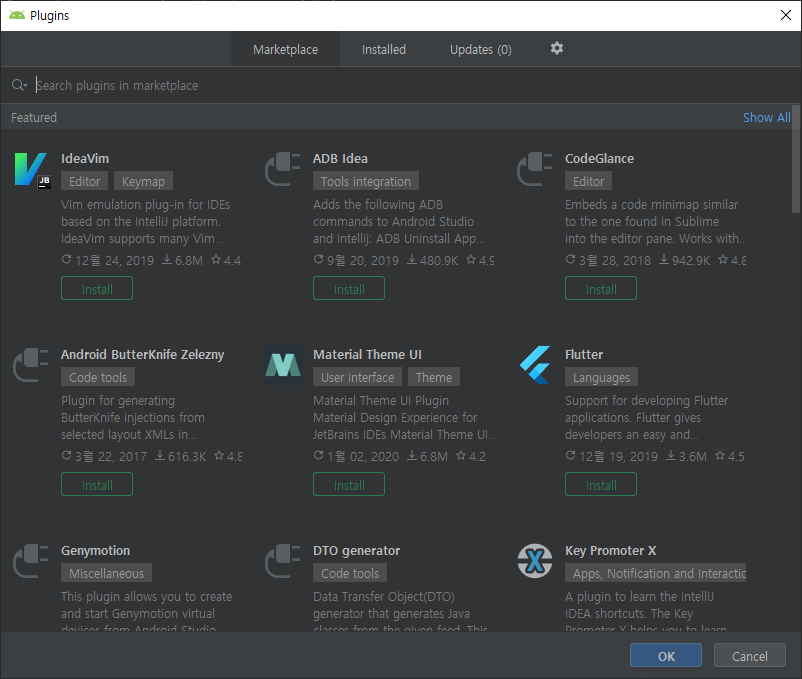Click Code tools tag under ButterKnife Zelezny
802x679 pixels.
tap(98, 377)
